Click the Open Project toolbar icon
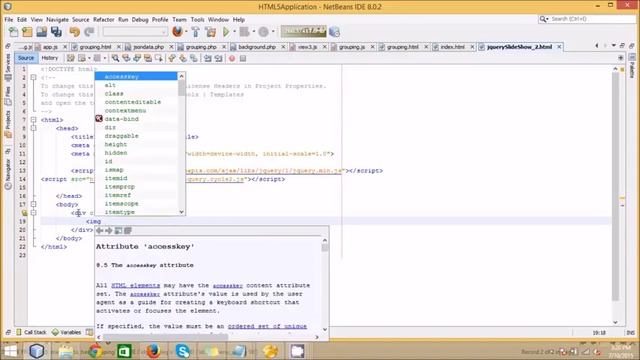Viewport: 640px width, 360px height. click(x=41, y=32)
